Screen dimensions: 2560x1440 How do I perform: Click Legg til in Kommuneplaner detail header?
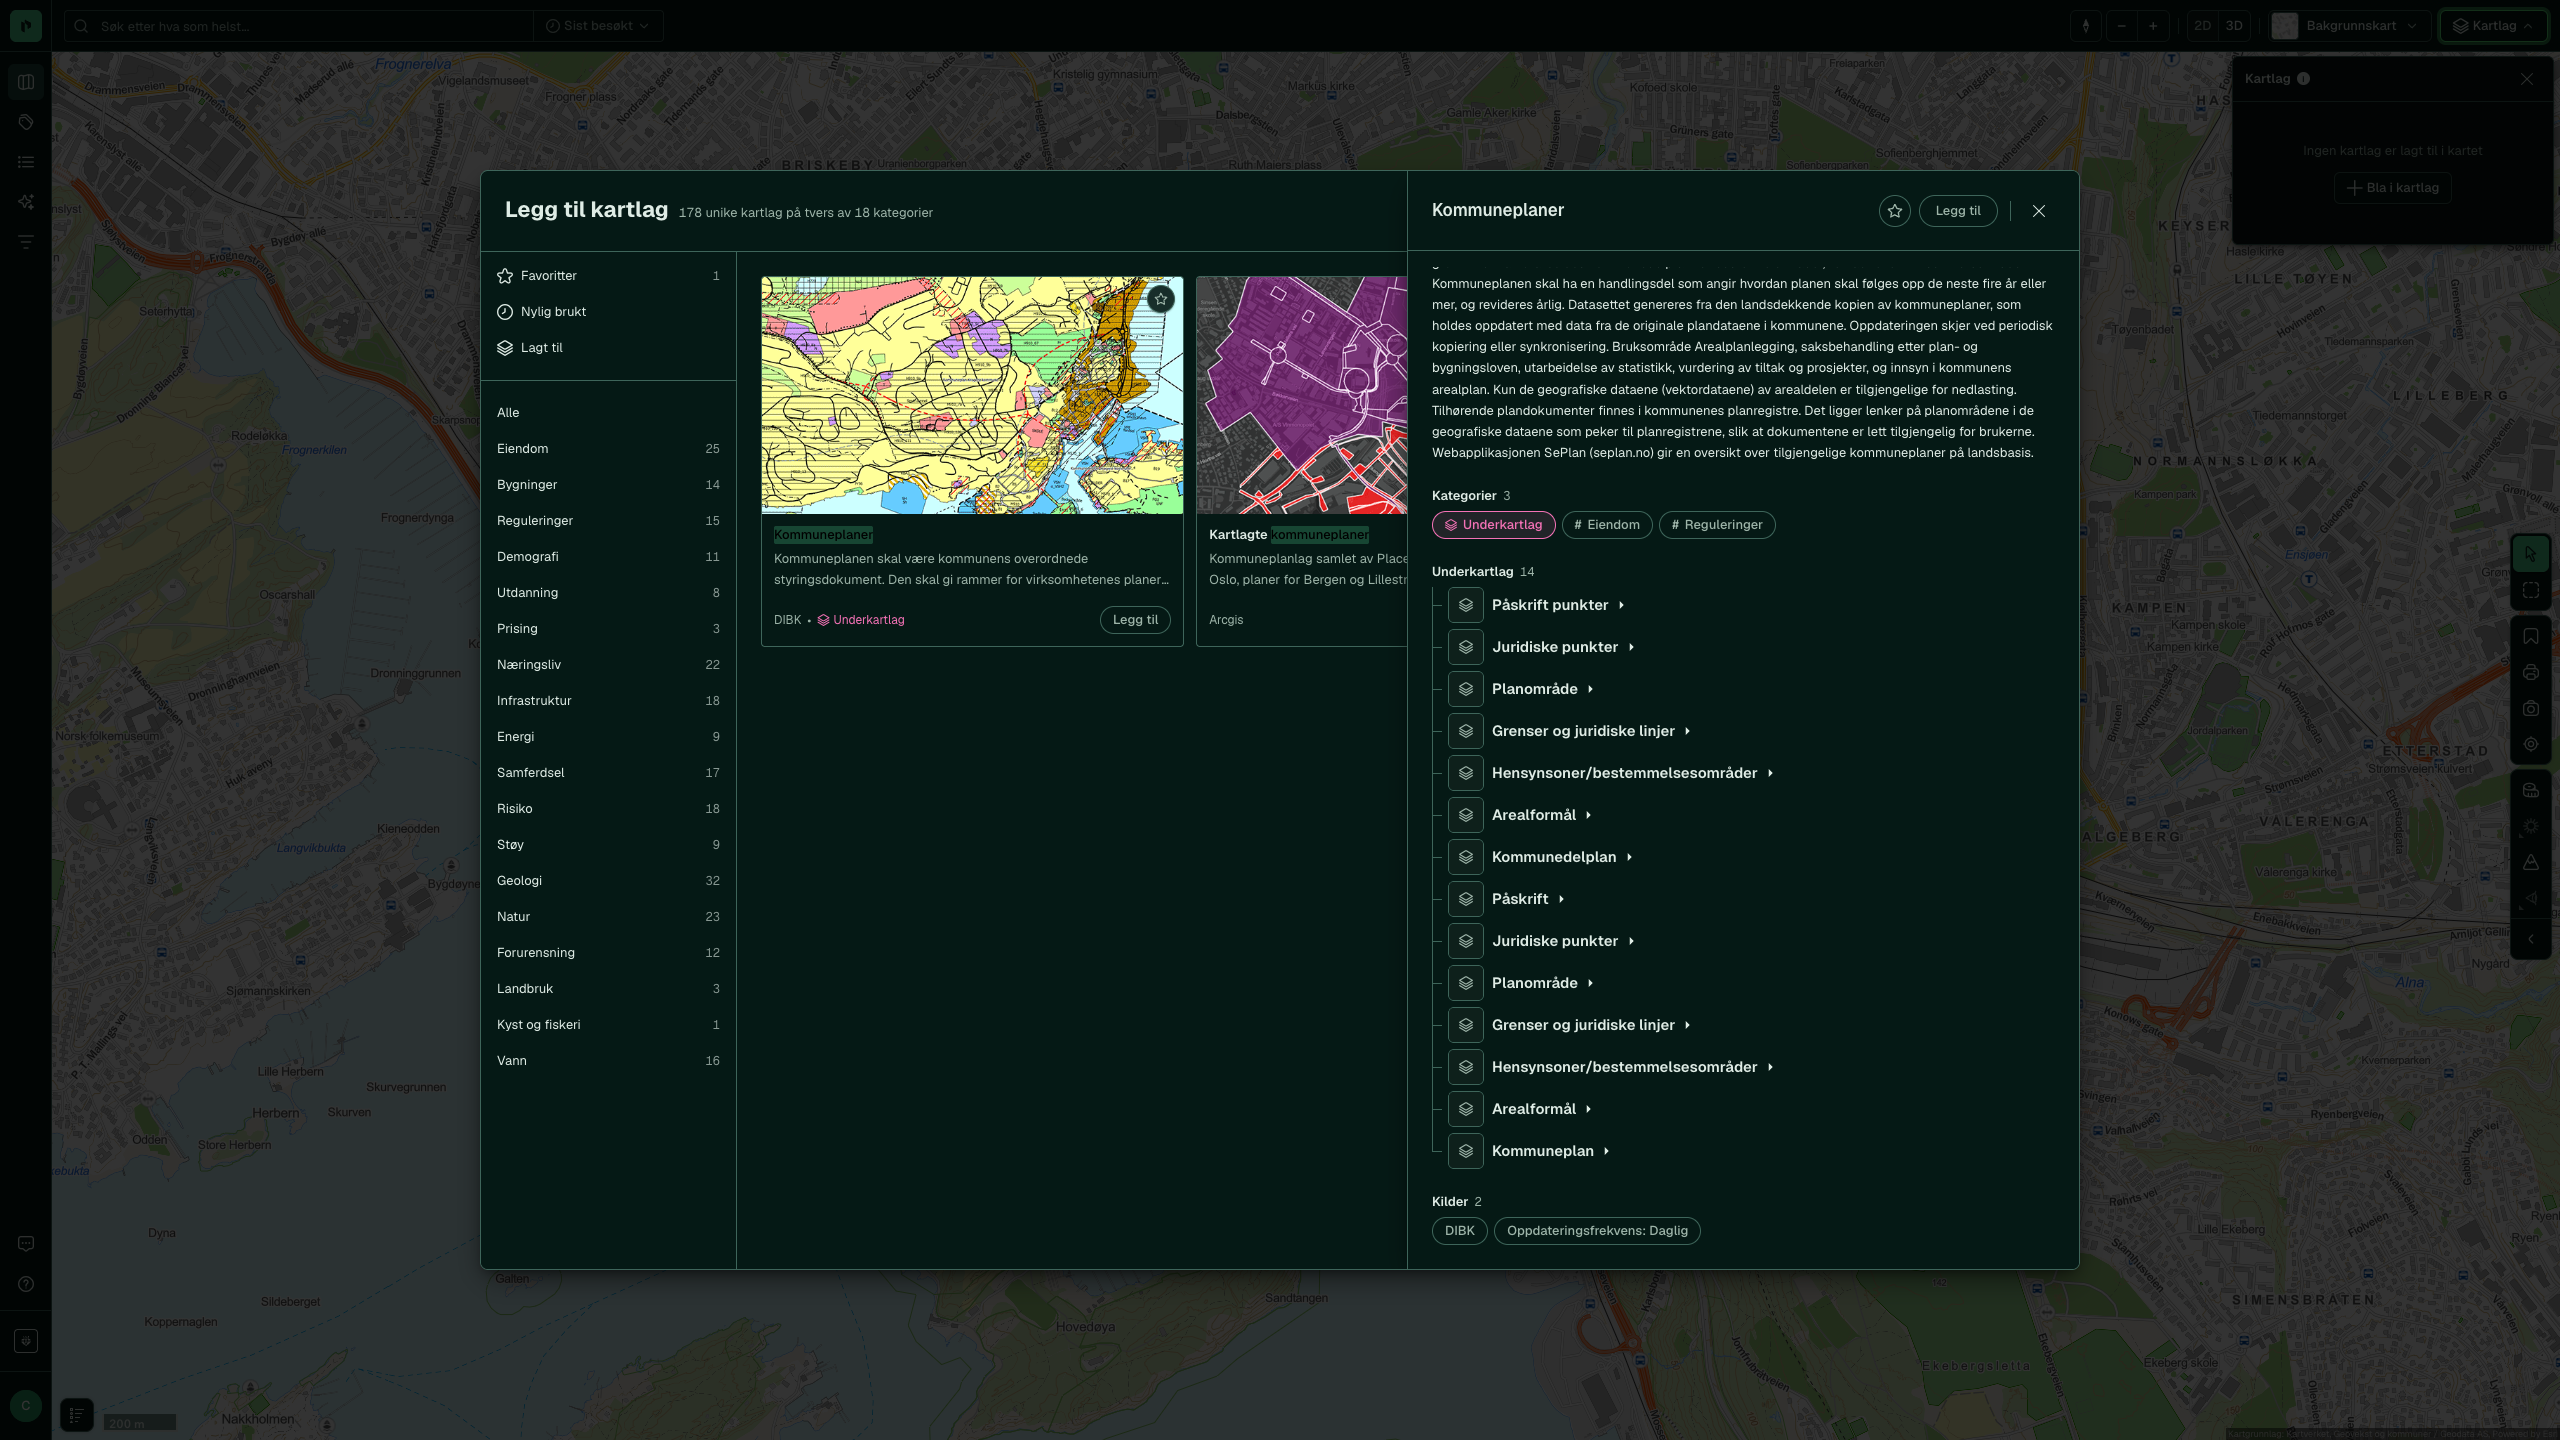point(1958,211)
